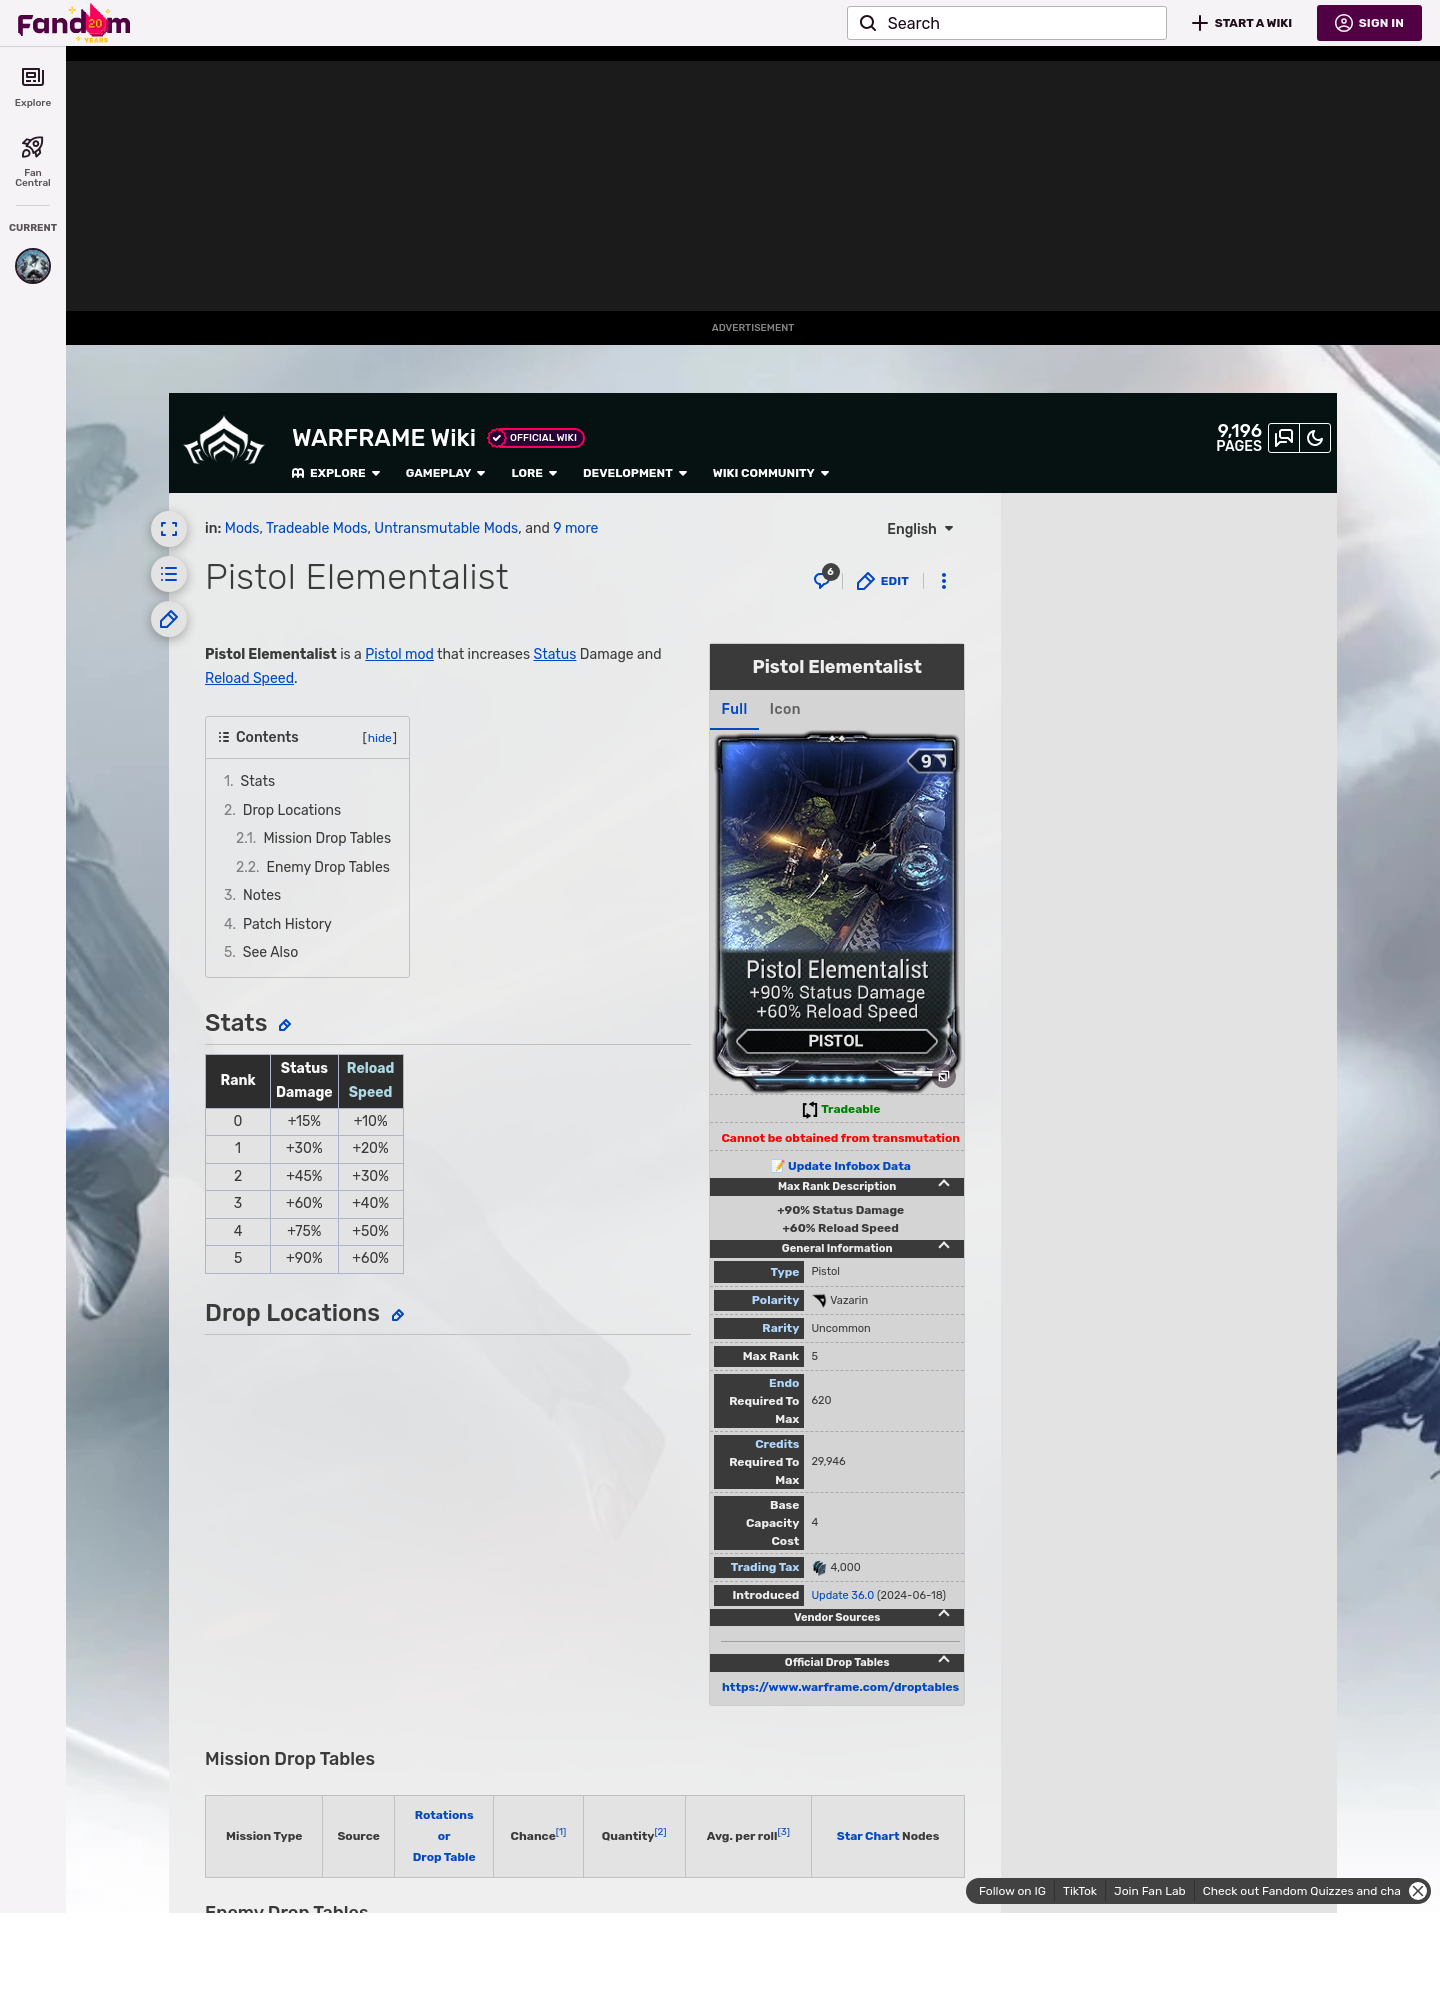The height and width of the screenshot is (2000, 1440).
Task: Click the Sign In button
Action: click(x=1369, y=23)
